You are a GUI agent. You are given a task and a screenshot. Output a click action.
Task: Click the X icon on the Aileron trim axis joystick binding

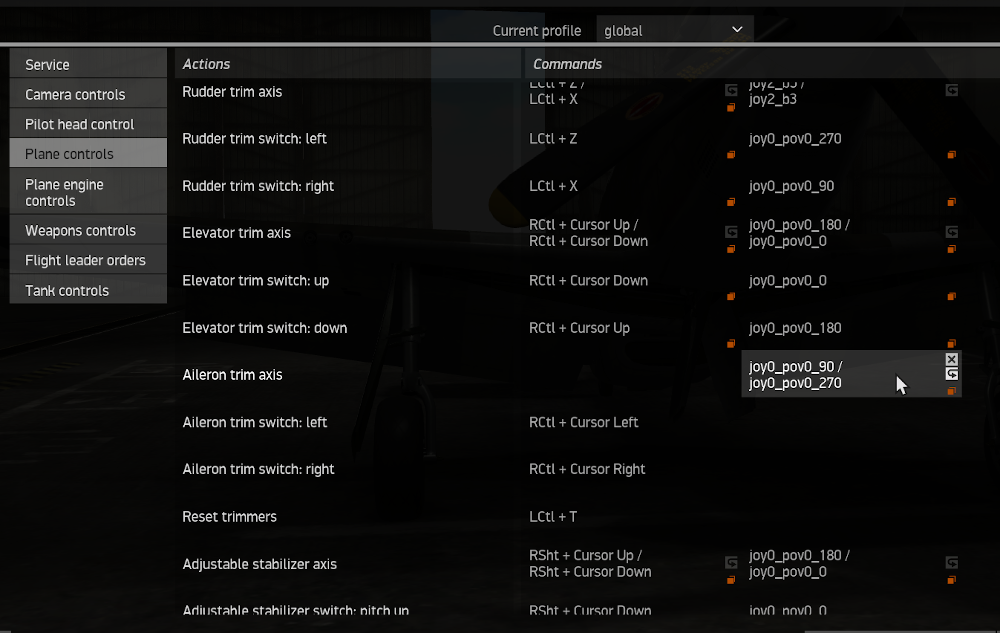click(x=952, y=359)
